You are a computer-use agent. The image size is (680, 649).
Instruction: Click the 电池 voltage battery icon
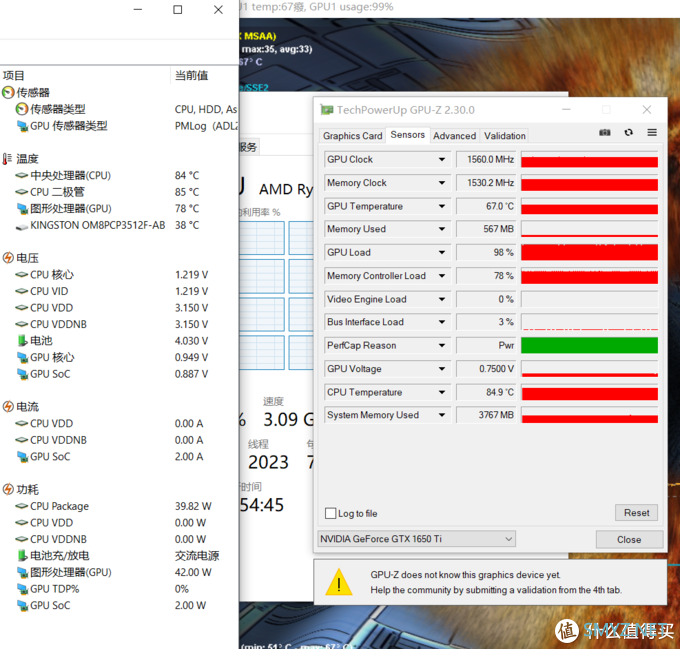[x=23, y=341]
